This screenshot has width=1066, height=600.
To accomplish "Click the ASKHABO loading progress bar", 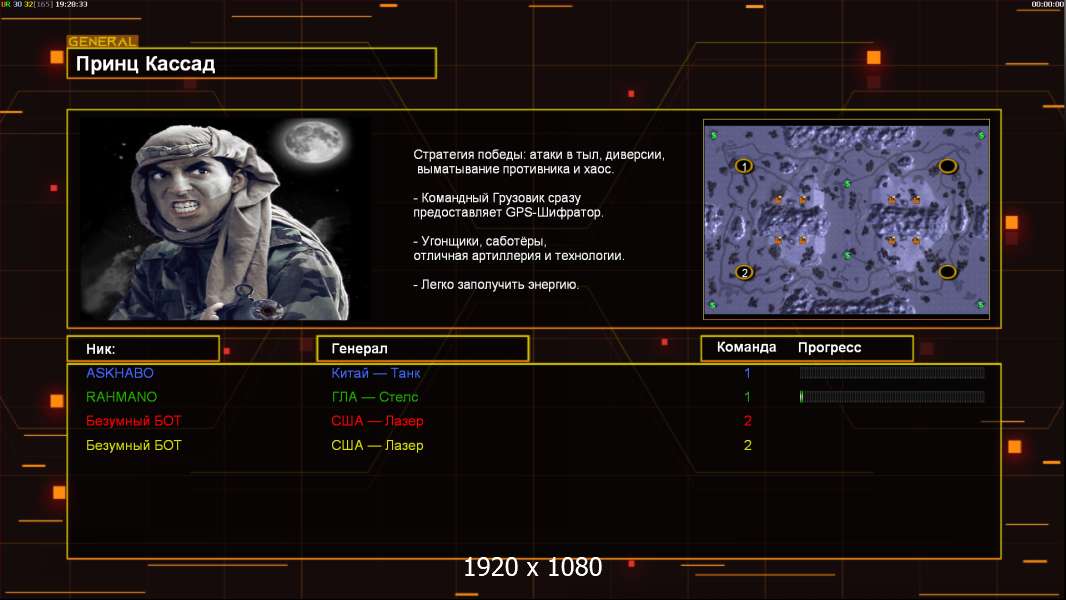I will coord(892,372).
